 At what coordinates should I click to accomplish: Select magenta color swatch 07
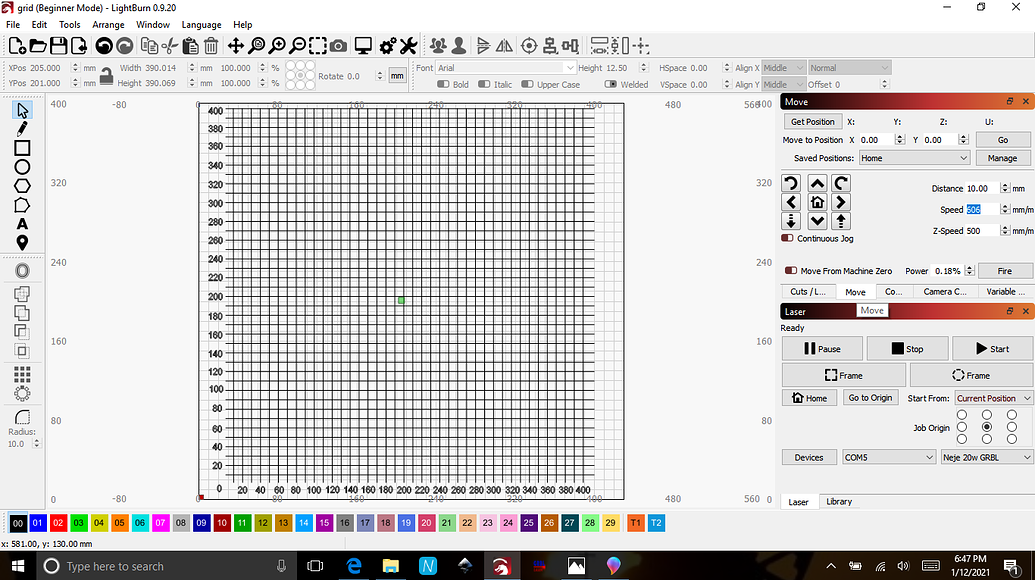(x=160, y=523)
